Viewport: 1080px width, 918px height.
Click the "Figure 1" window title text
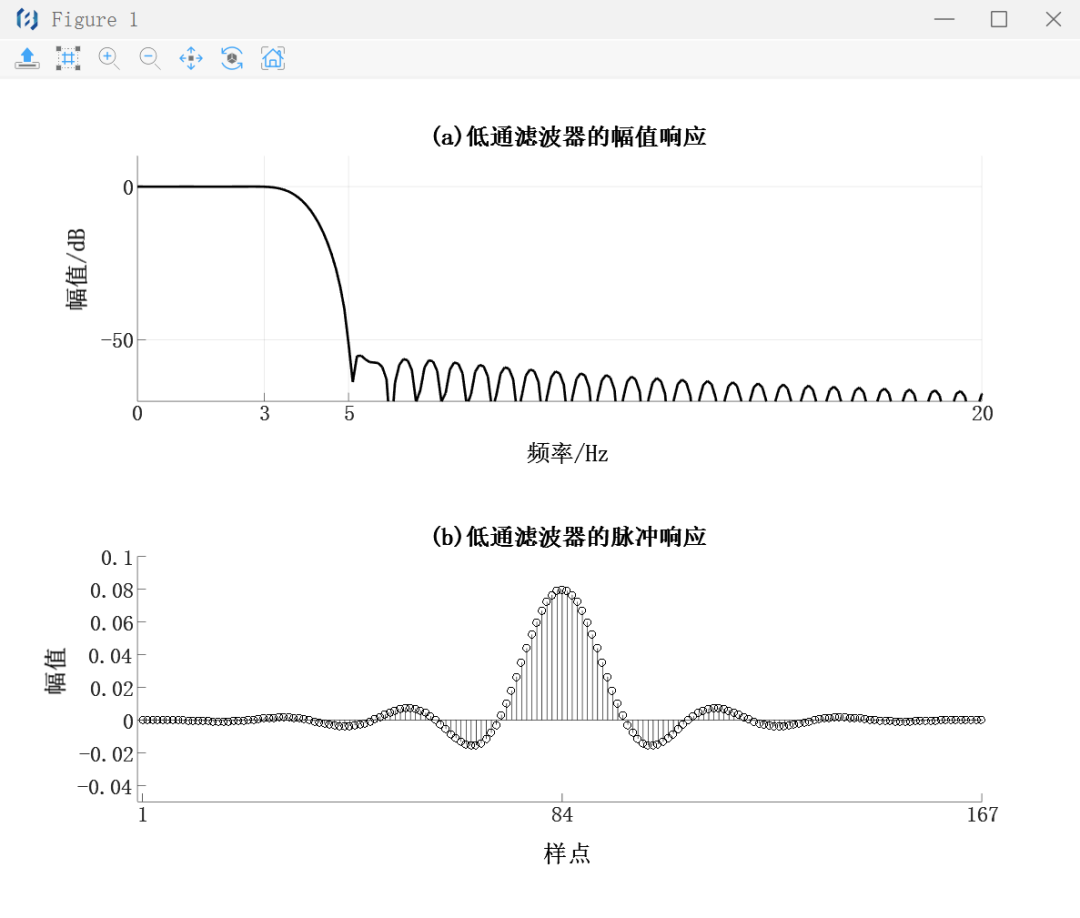tap(95, 20)
